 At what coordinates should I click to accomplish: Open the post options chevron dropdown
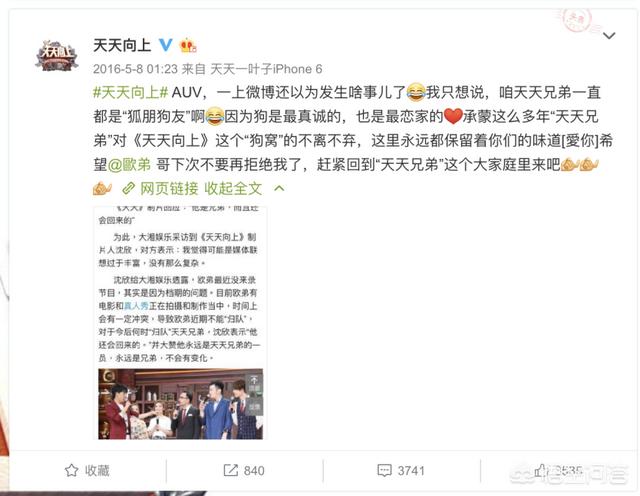pos(609,36)
